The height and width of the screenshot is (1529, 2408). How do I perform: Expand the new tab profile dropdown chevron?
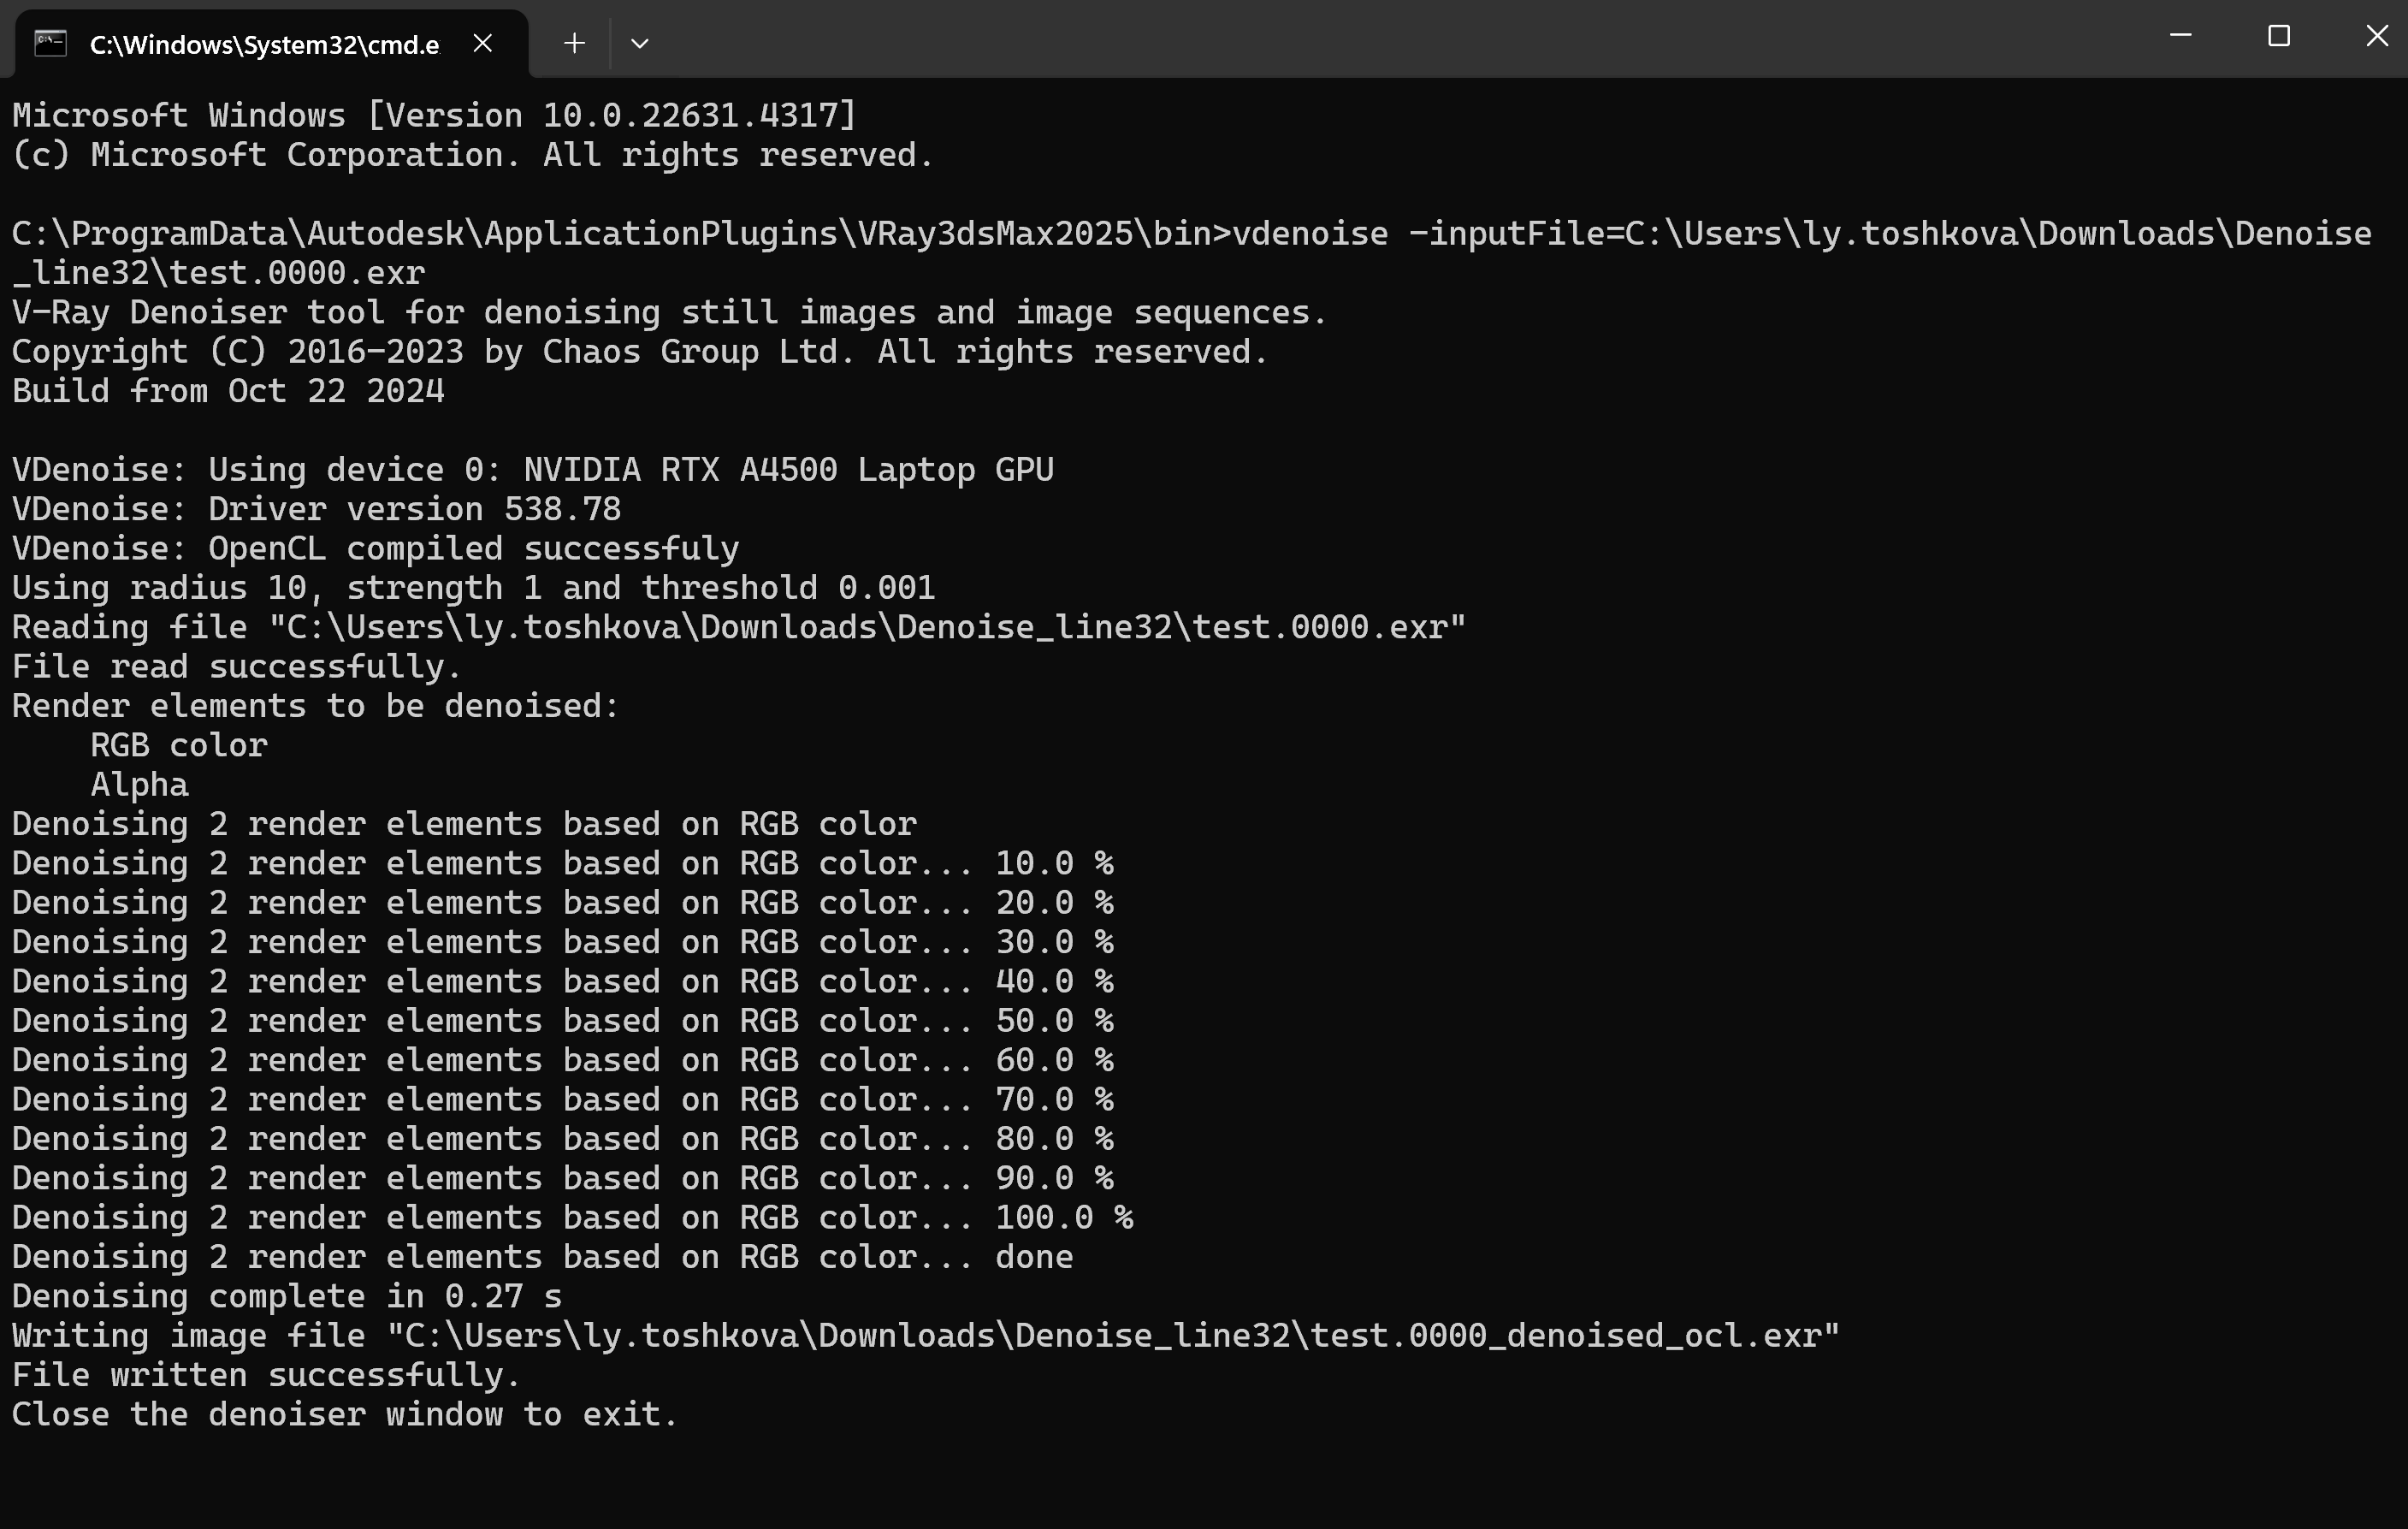click(640, 43)
